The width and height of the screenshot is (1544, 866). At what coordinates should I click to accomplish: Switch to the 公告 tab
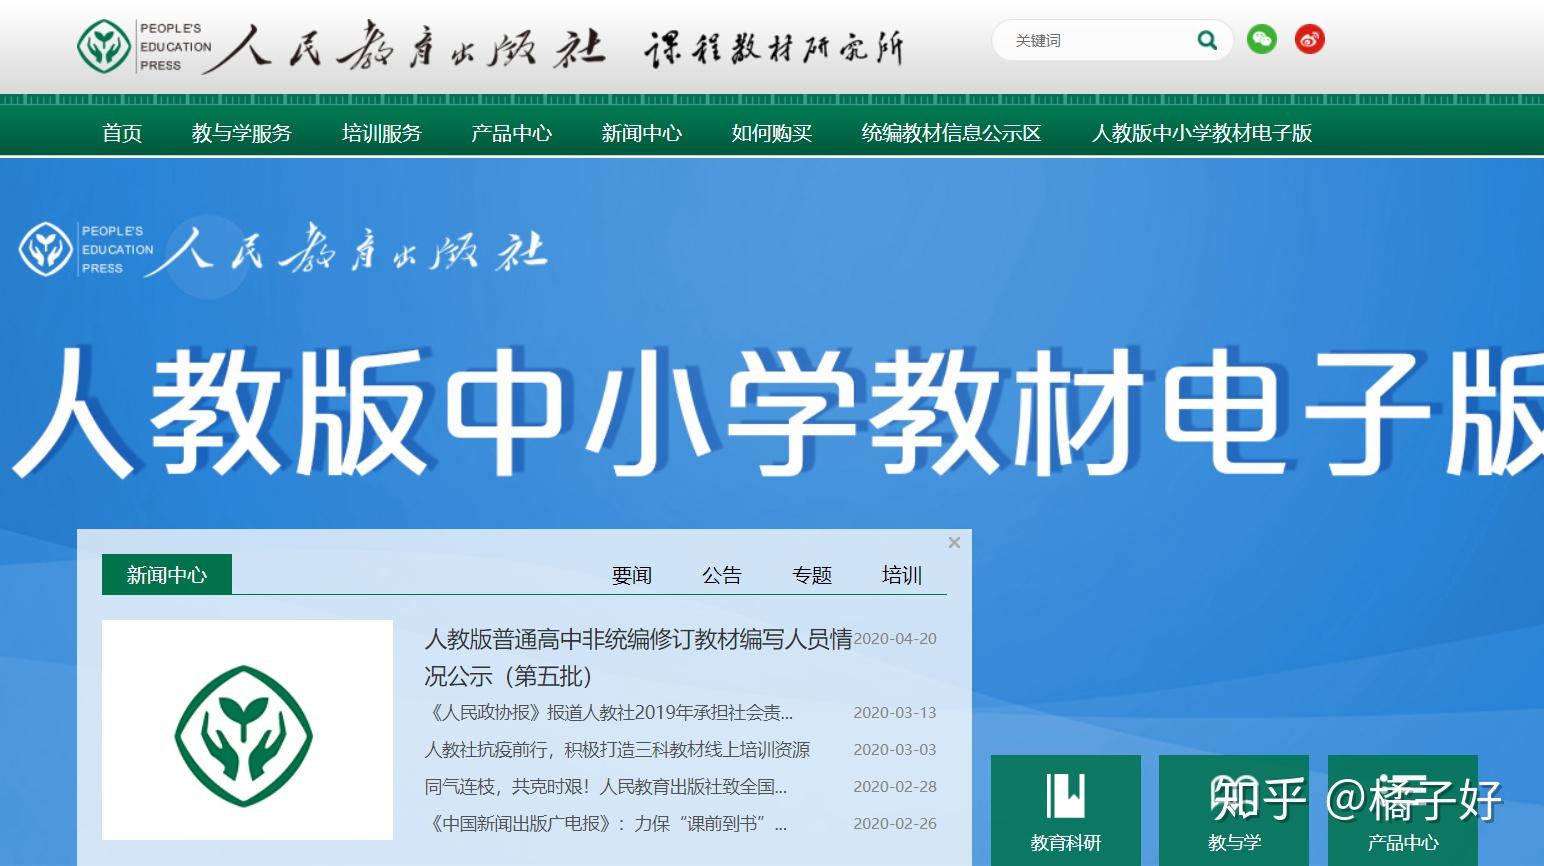coord(721,575)
